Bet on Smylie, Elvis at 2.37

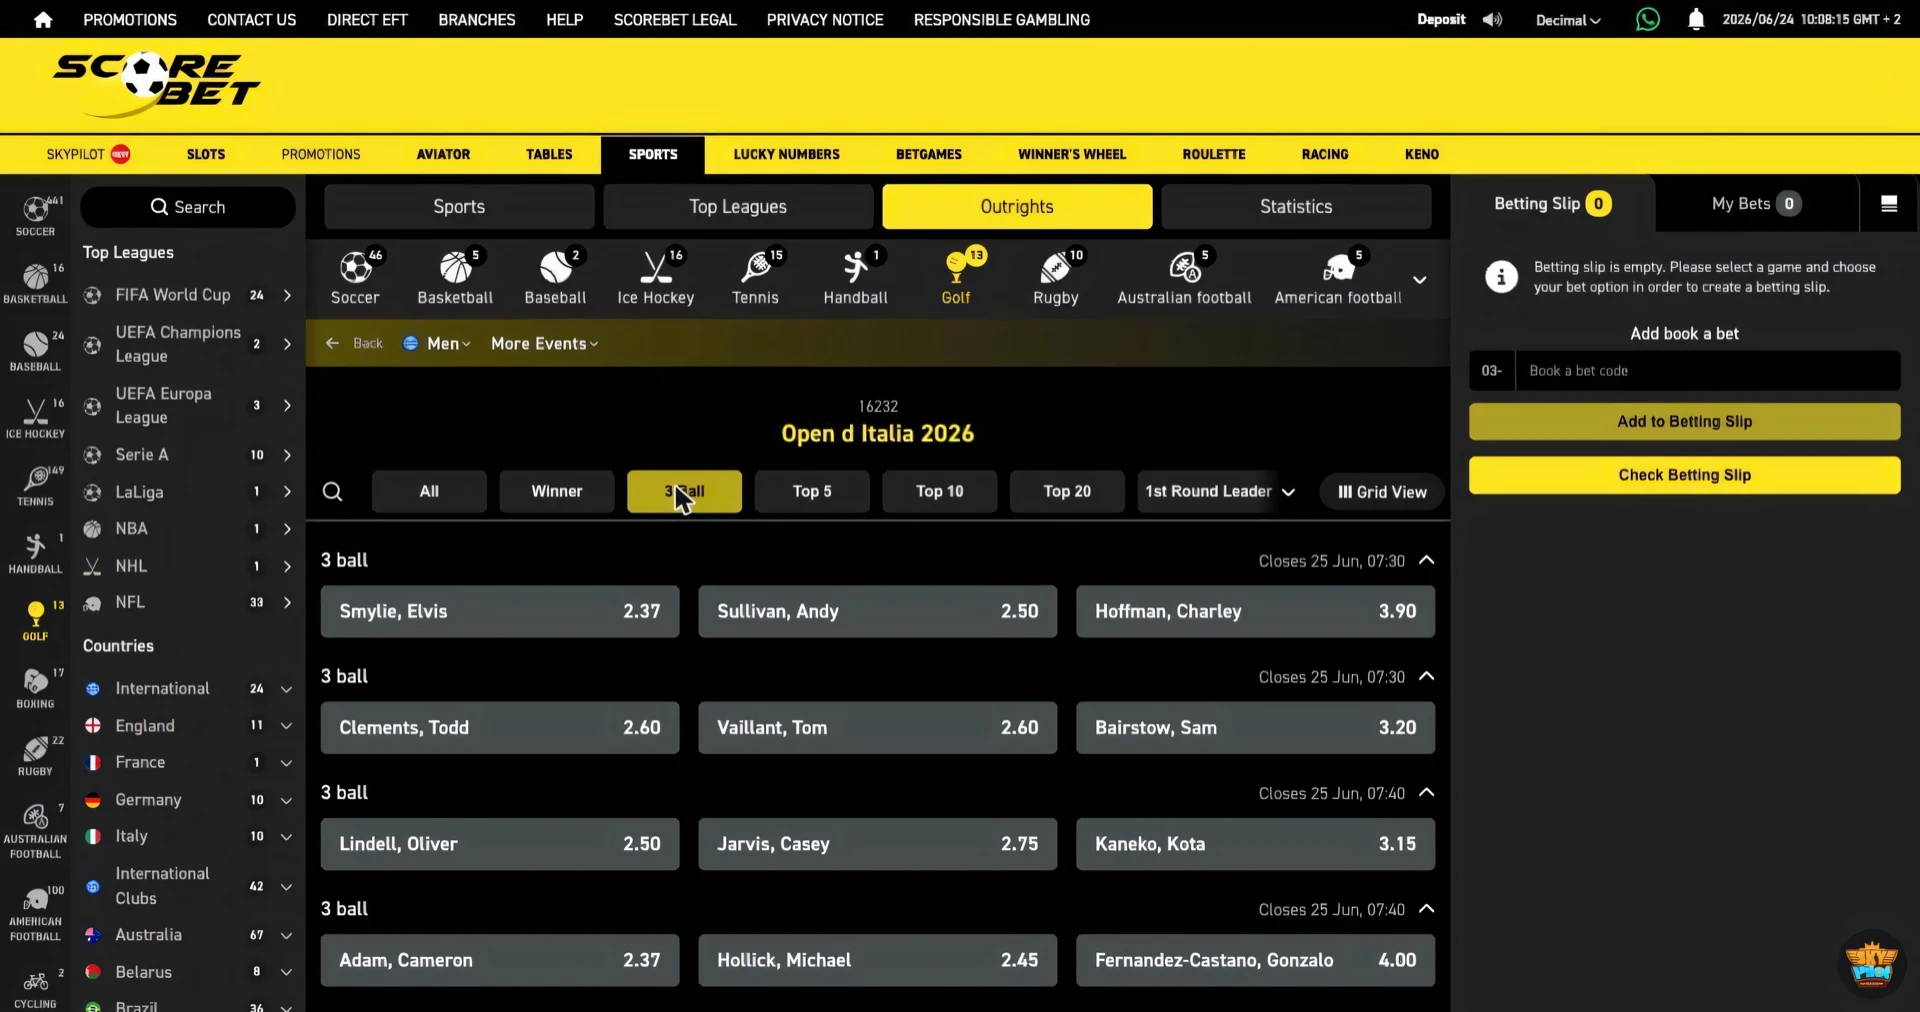[x=500, y=611]
